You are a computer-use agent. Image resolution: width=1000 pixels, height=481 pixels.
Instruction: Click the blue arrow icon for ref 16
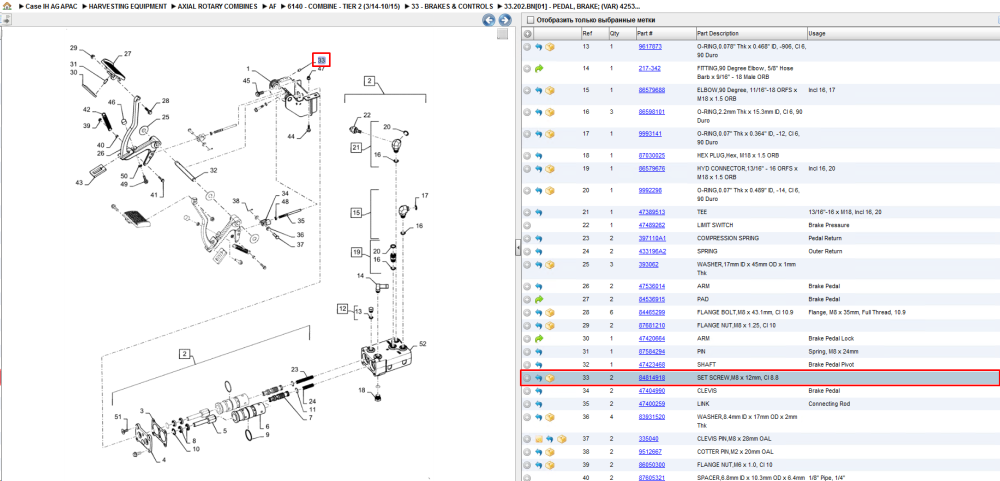538,112
